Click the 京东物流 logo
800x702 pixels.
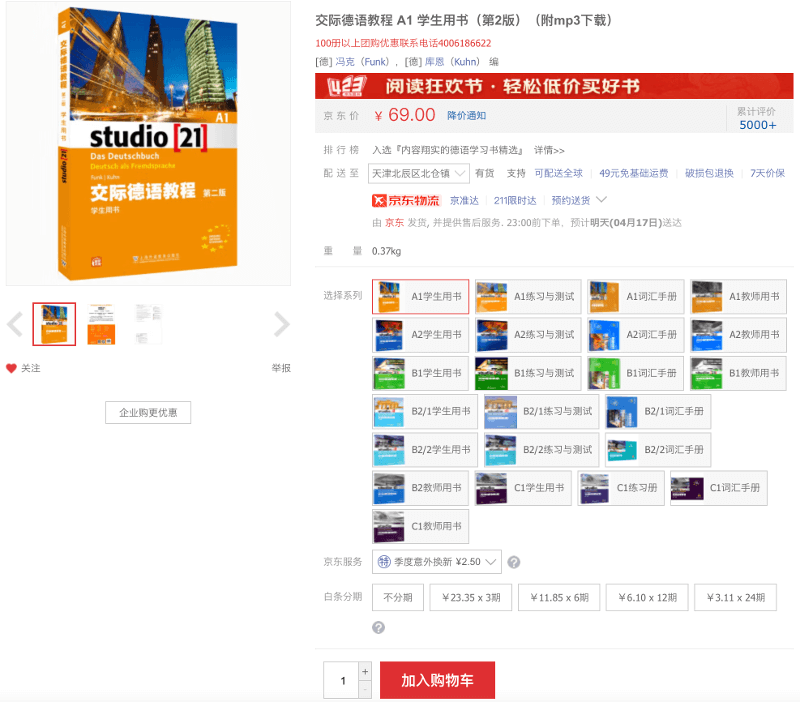(406, 200)
